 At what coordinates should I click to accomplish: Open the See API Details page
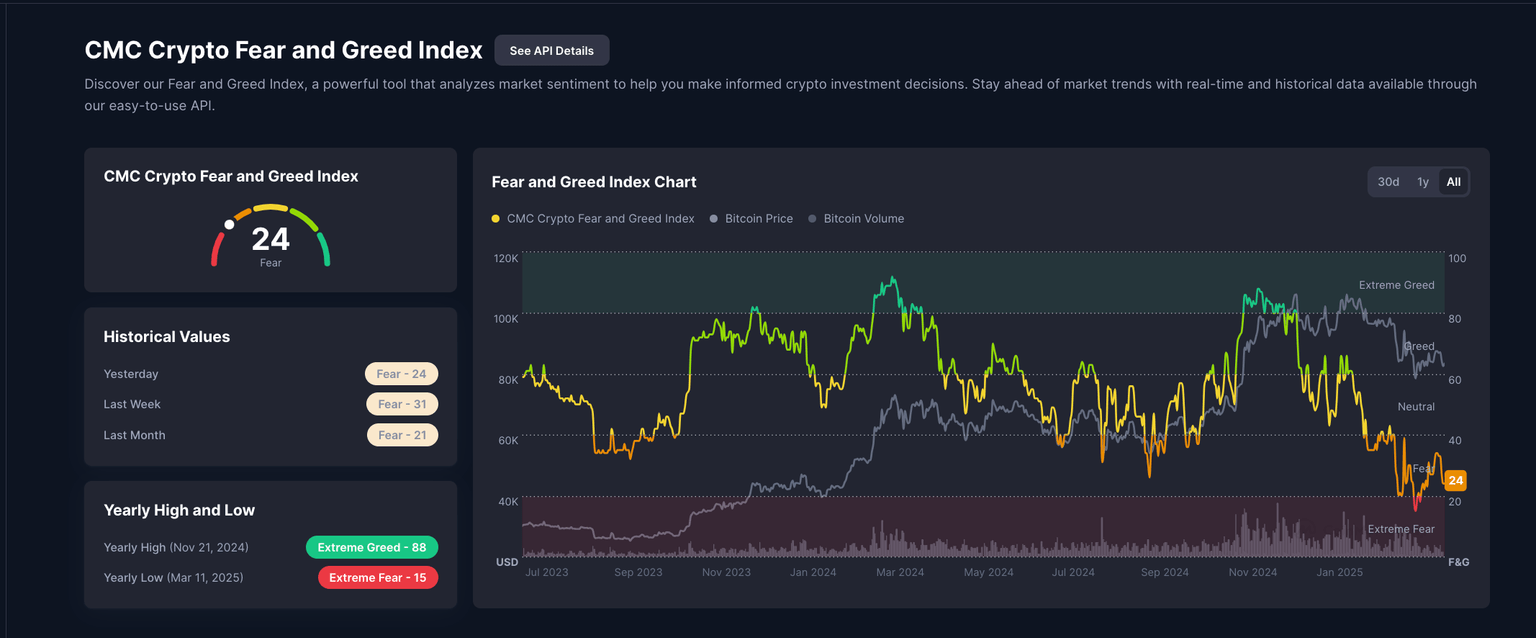point(551,50)
